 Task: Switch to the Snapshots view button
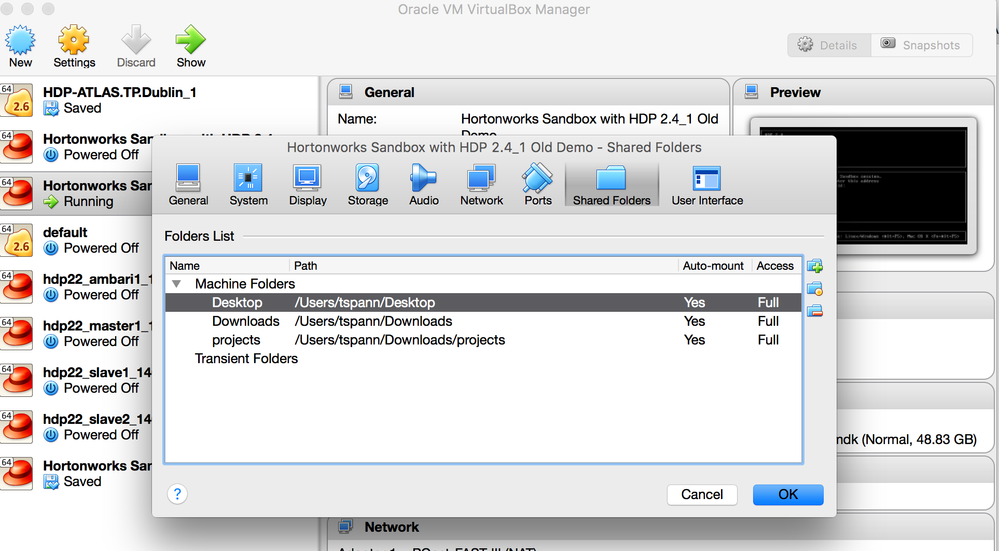point(921,45)
